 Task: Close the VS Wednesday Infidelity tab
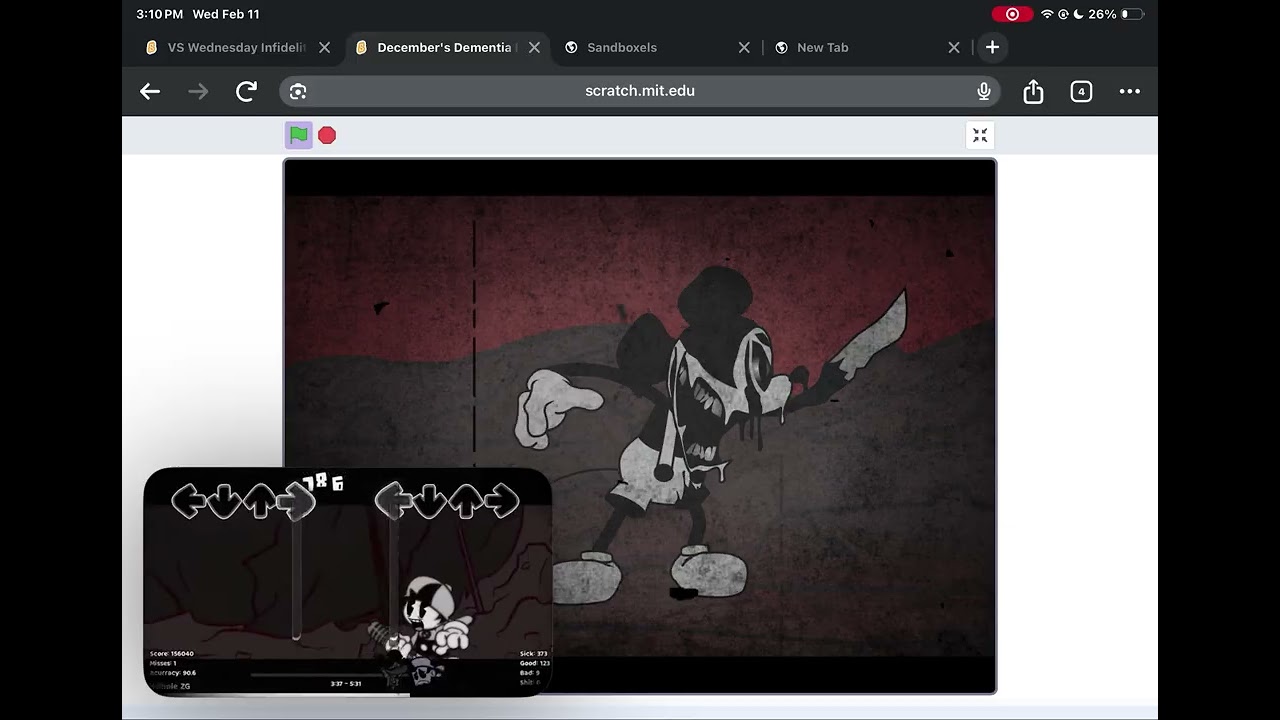click(x=324, y=47)
